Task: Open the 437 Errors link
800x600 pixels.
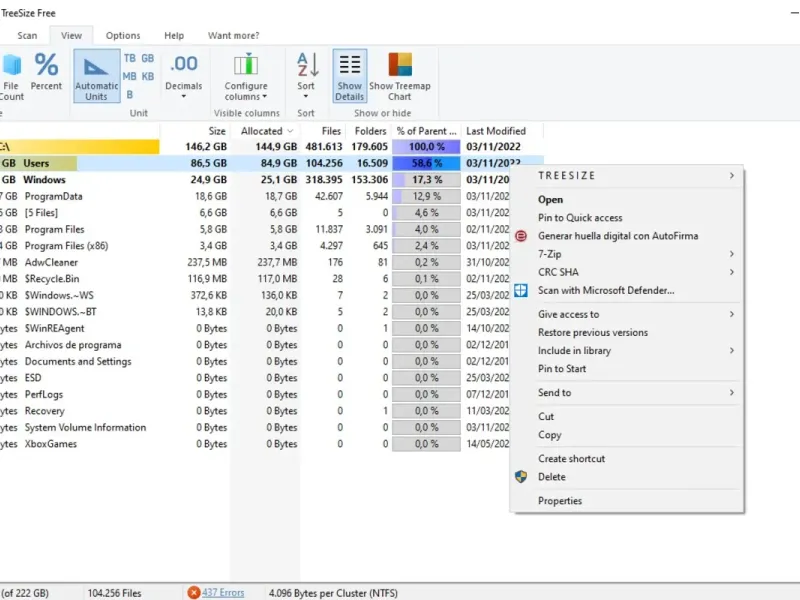Action: point(223,593)
